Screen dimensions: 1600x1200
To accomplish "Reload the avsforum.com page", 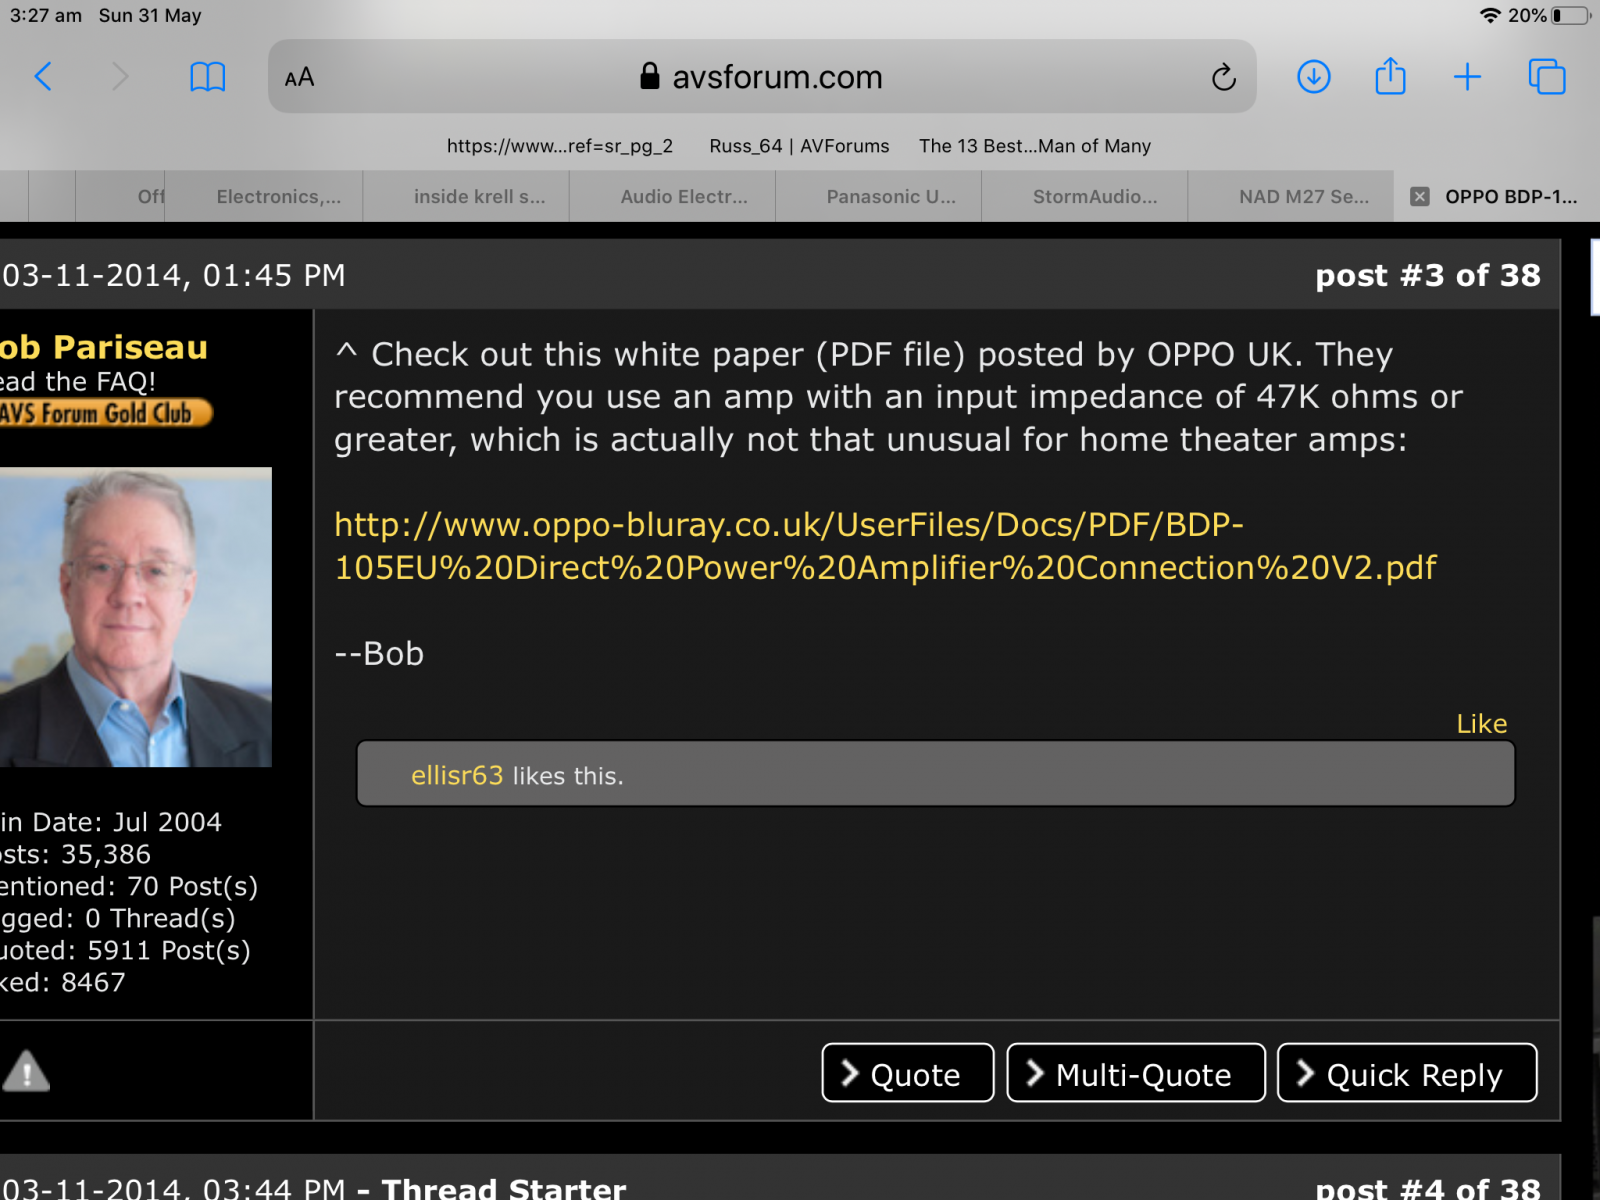I will [1223, 77].
